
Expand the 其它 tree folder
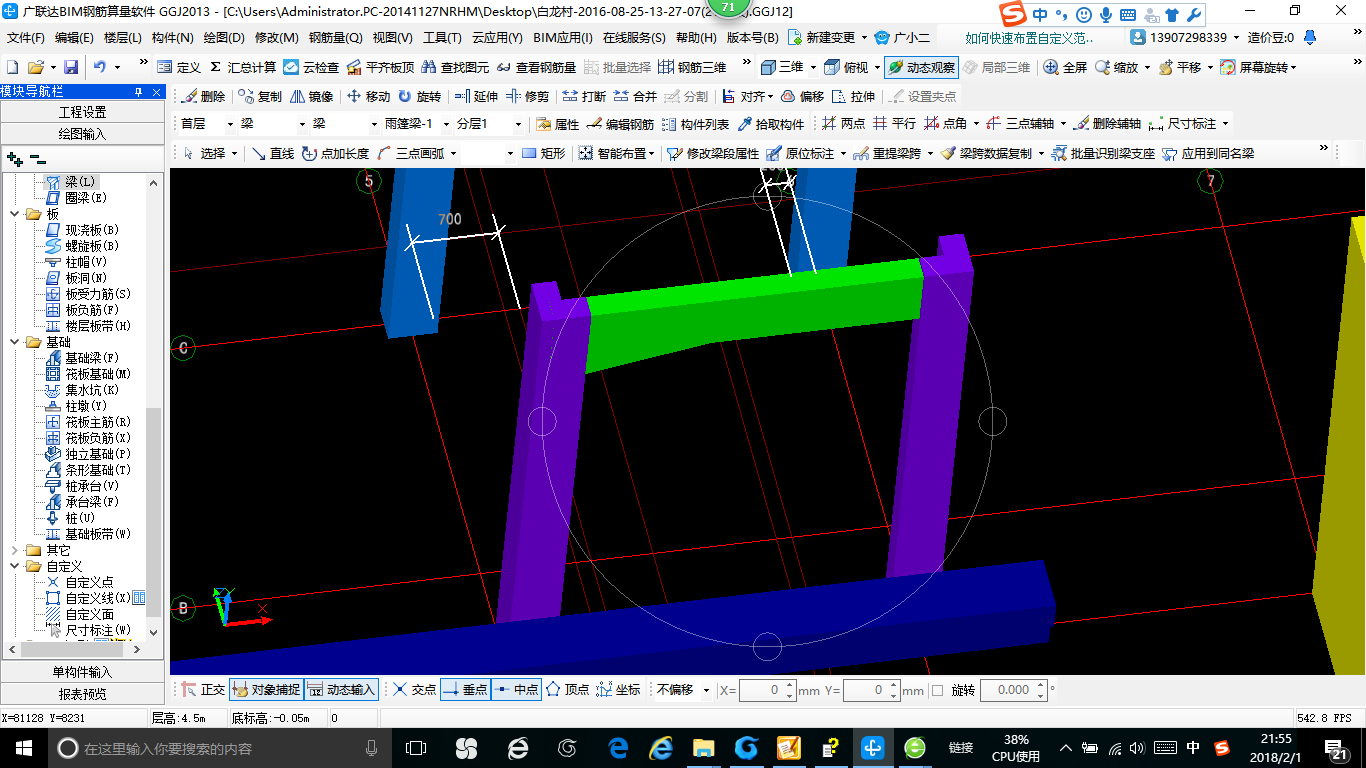[13, 550]
